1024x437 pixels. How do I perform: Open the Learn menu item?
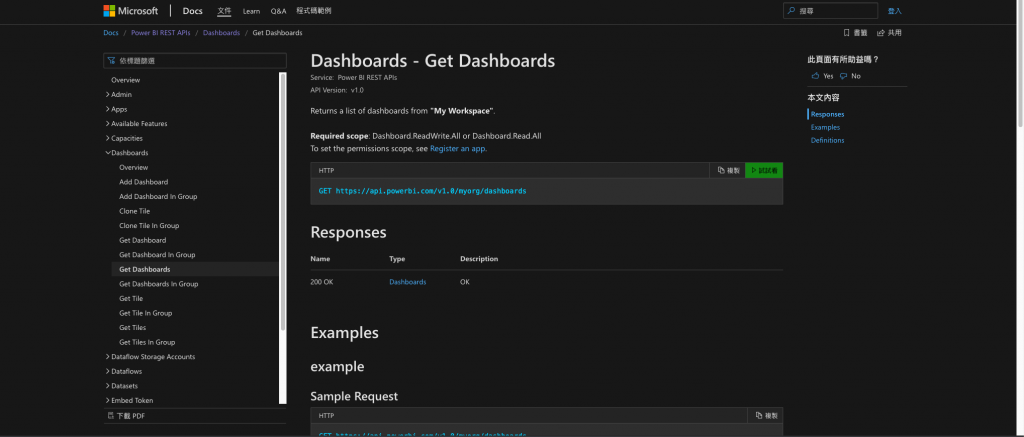(251, 11)
